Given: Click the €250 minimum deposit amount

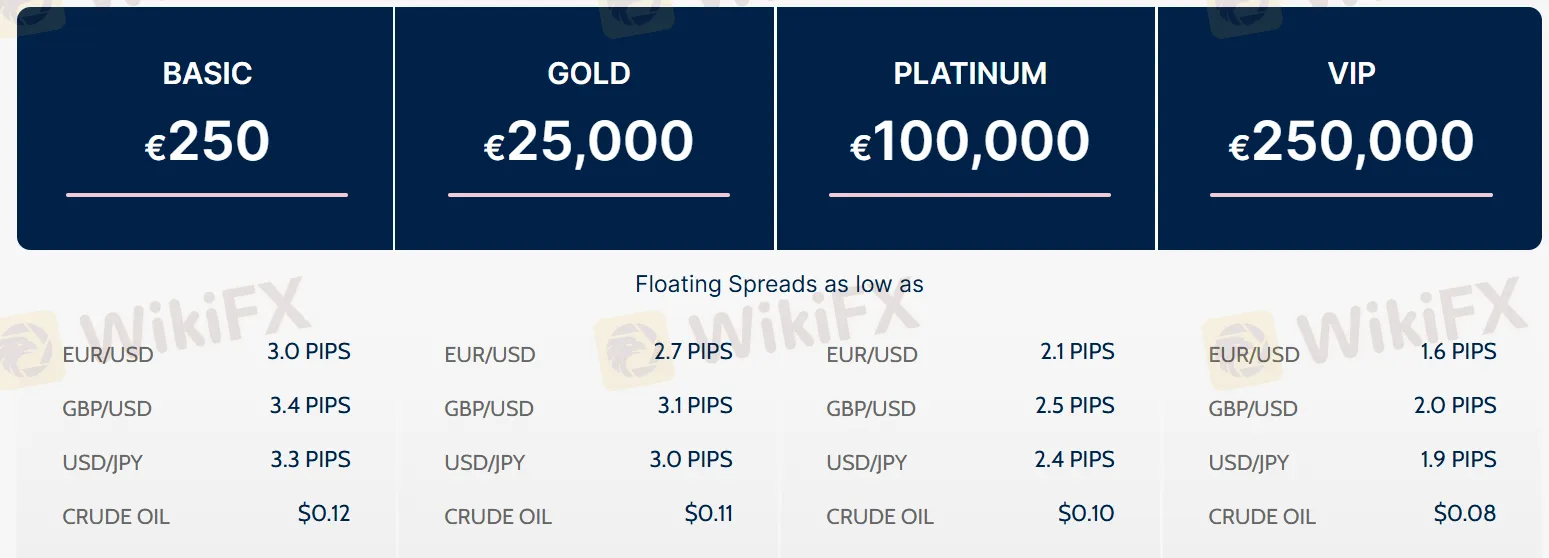Looking at the screenshot, I should click(x=207, y=141).
